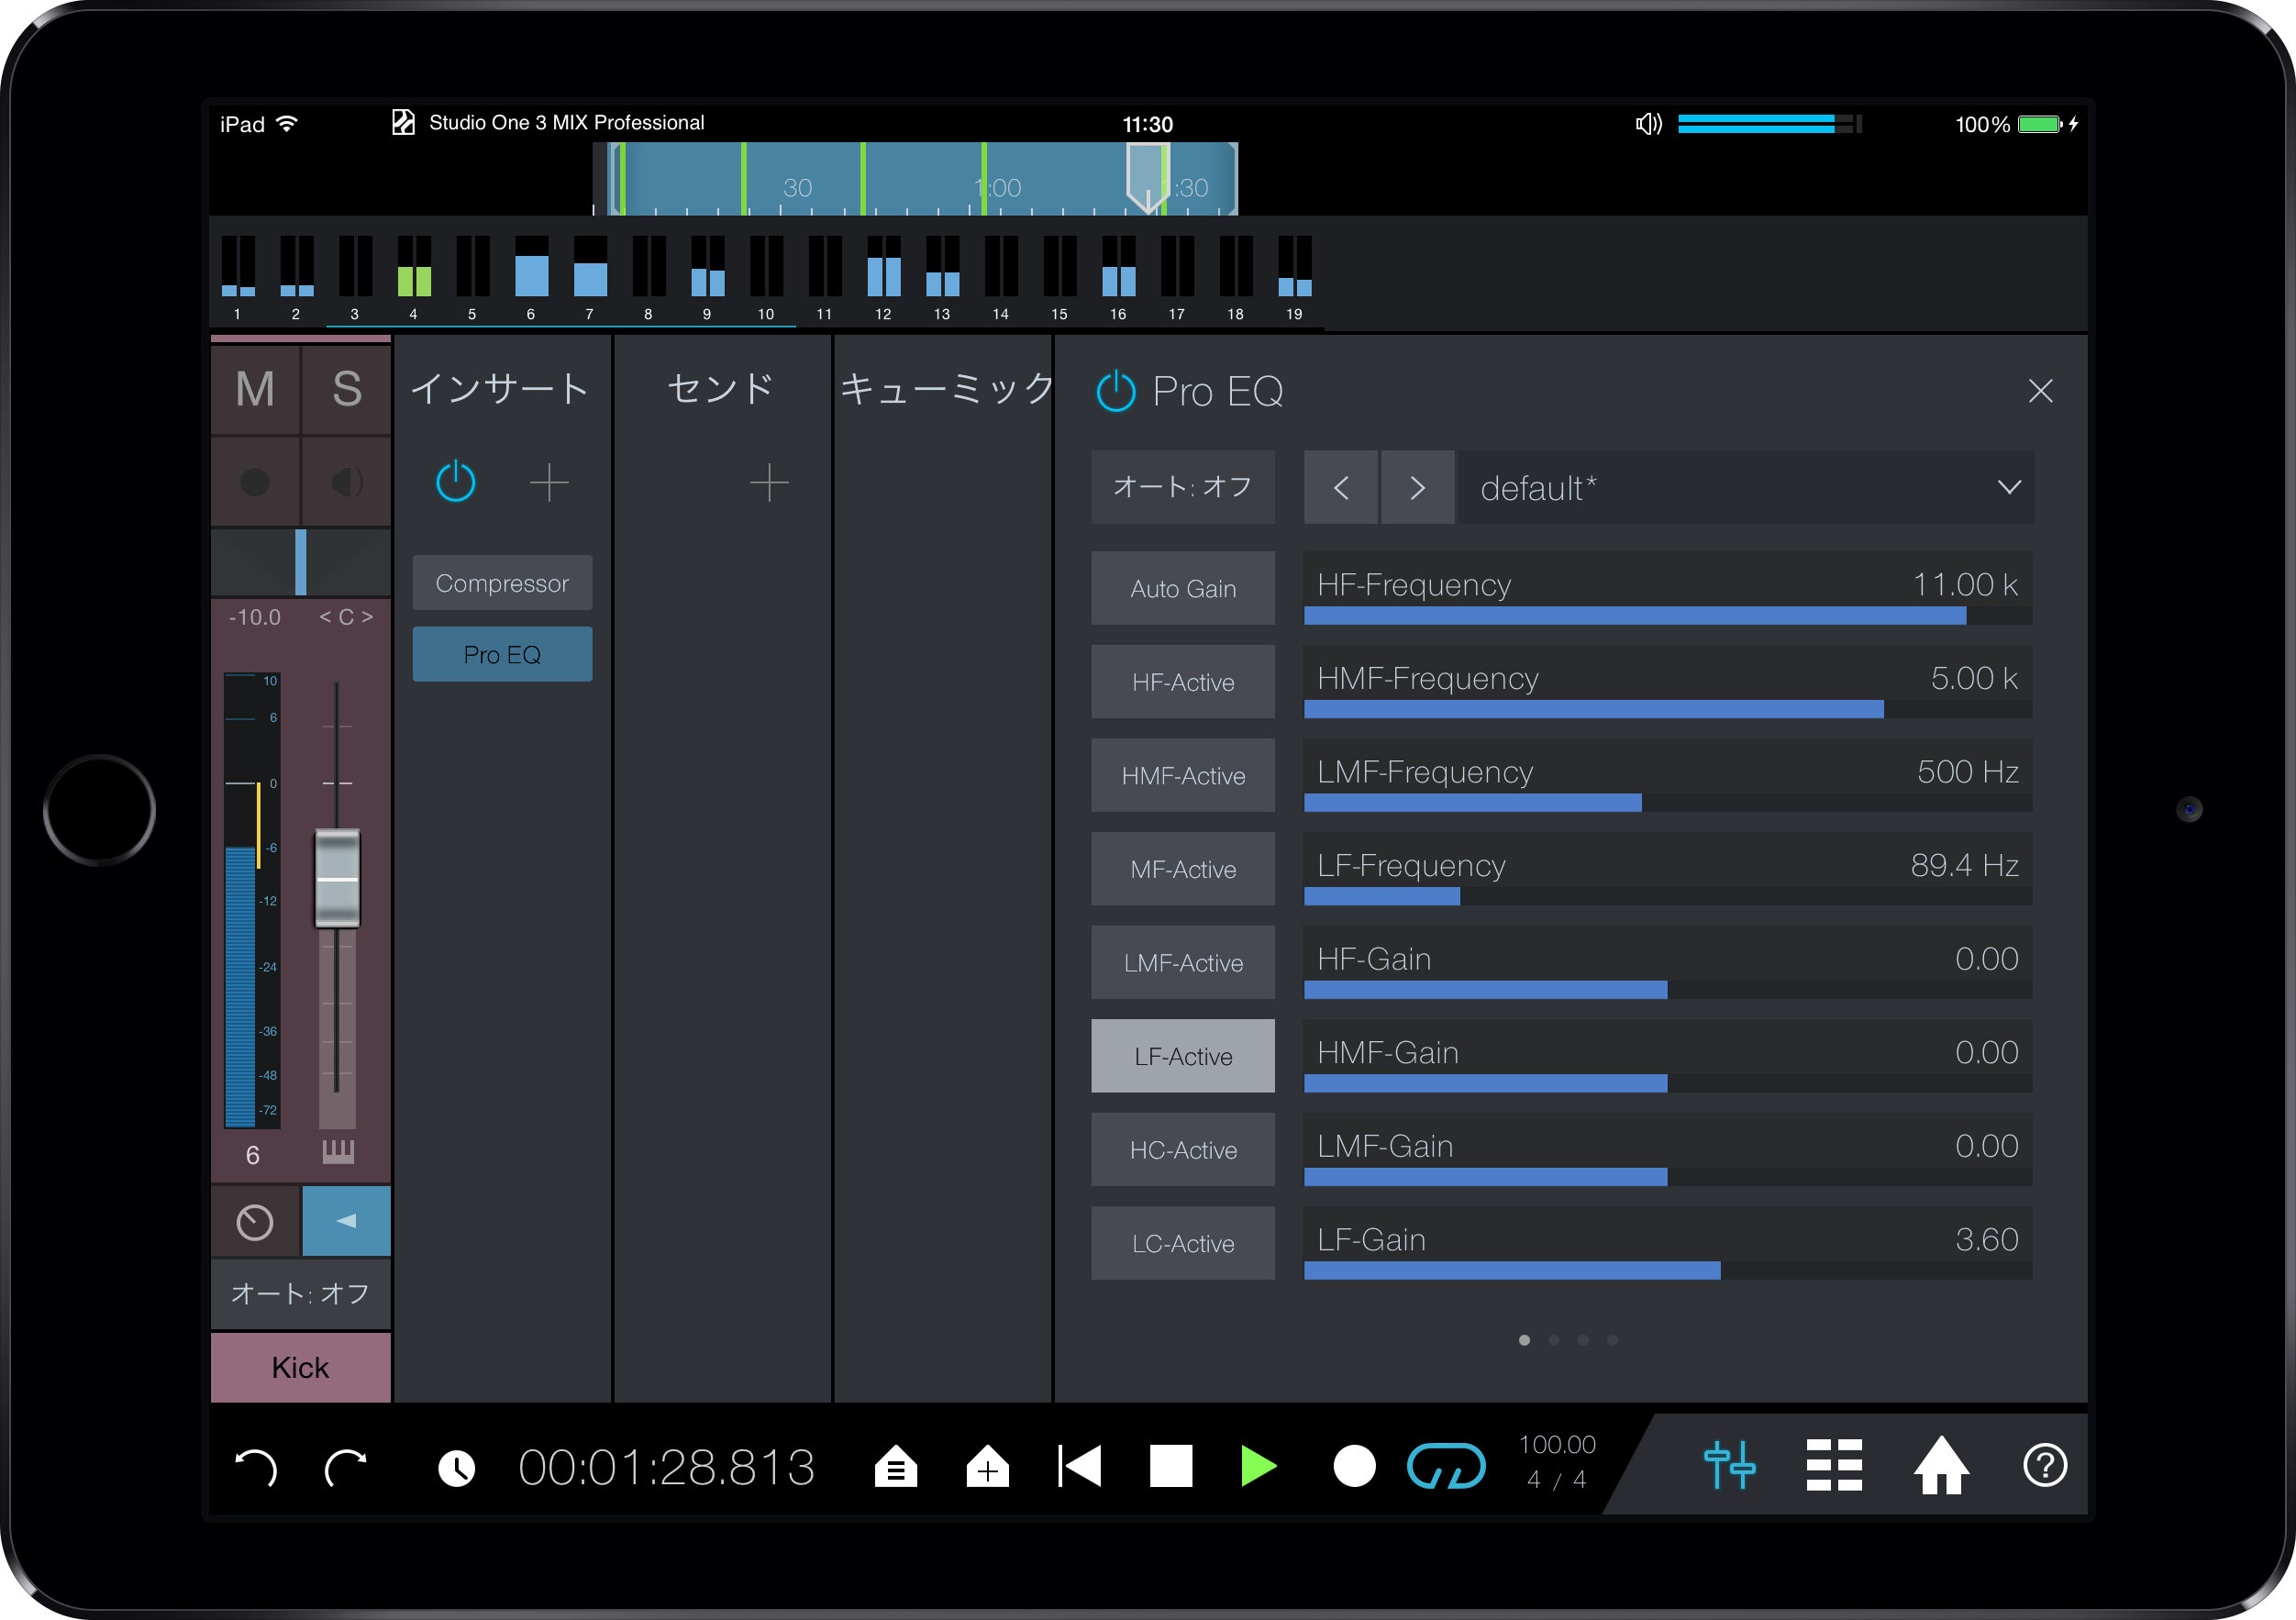Start recording with the round record button
The height and width of the screenshot is (1620, 2296).
click(1354, 1466)
